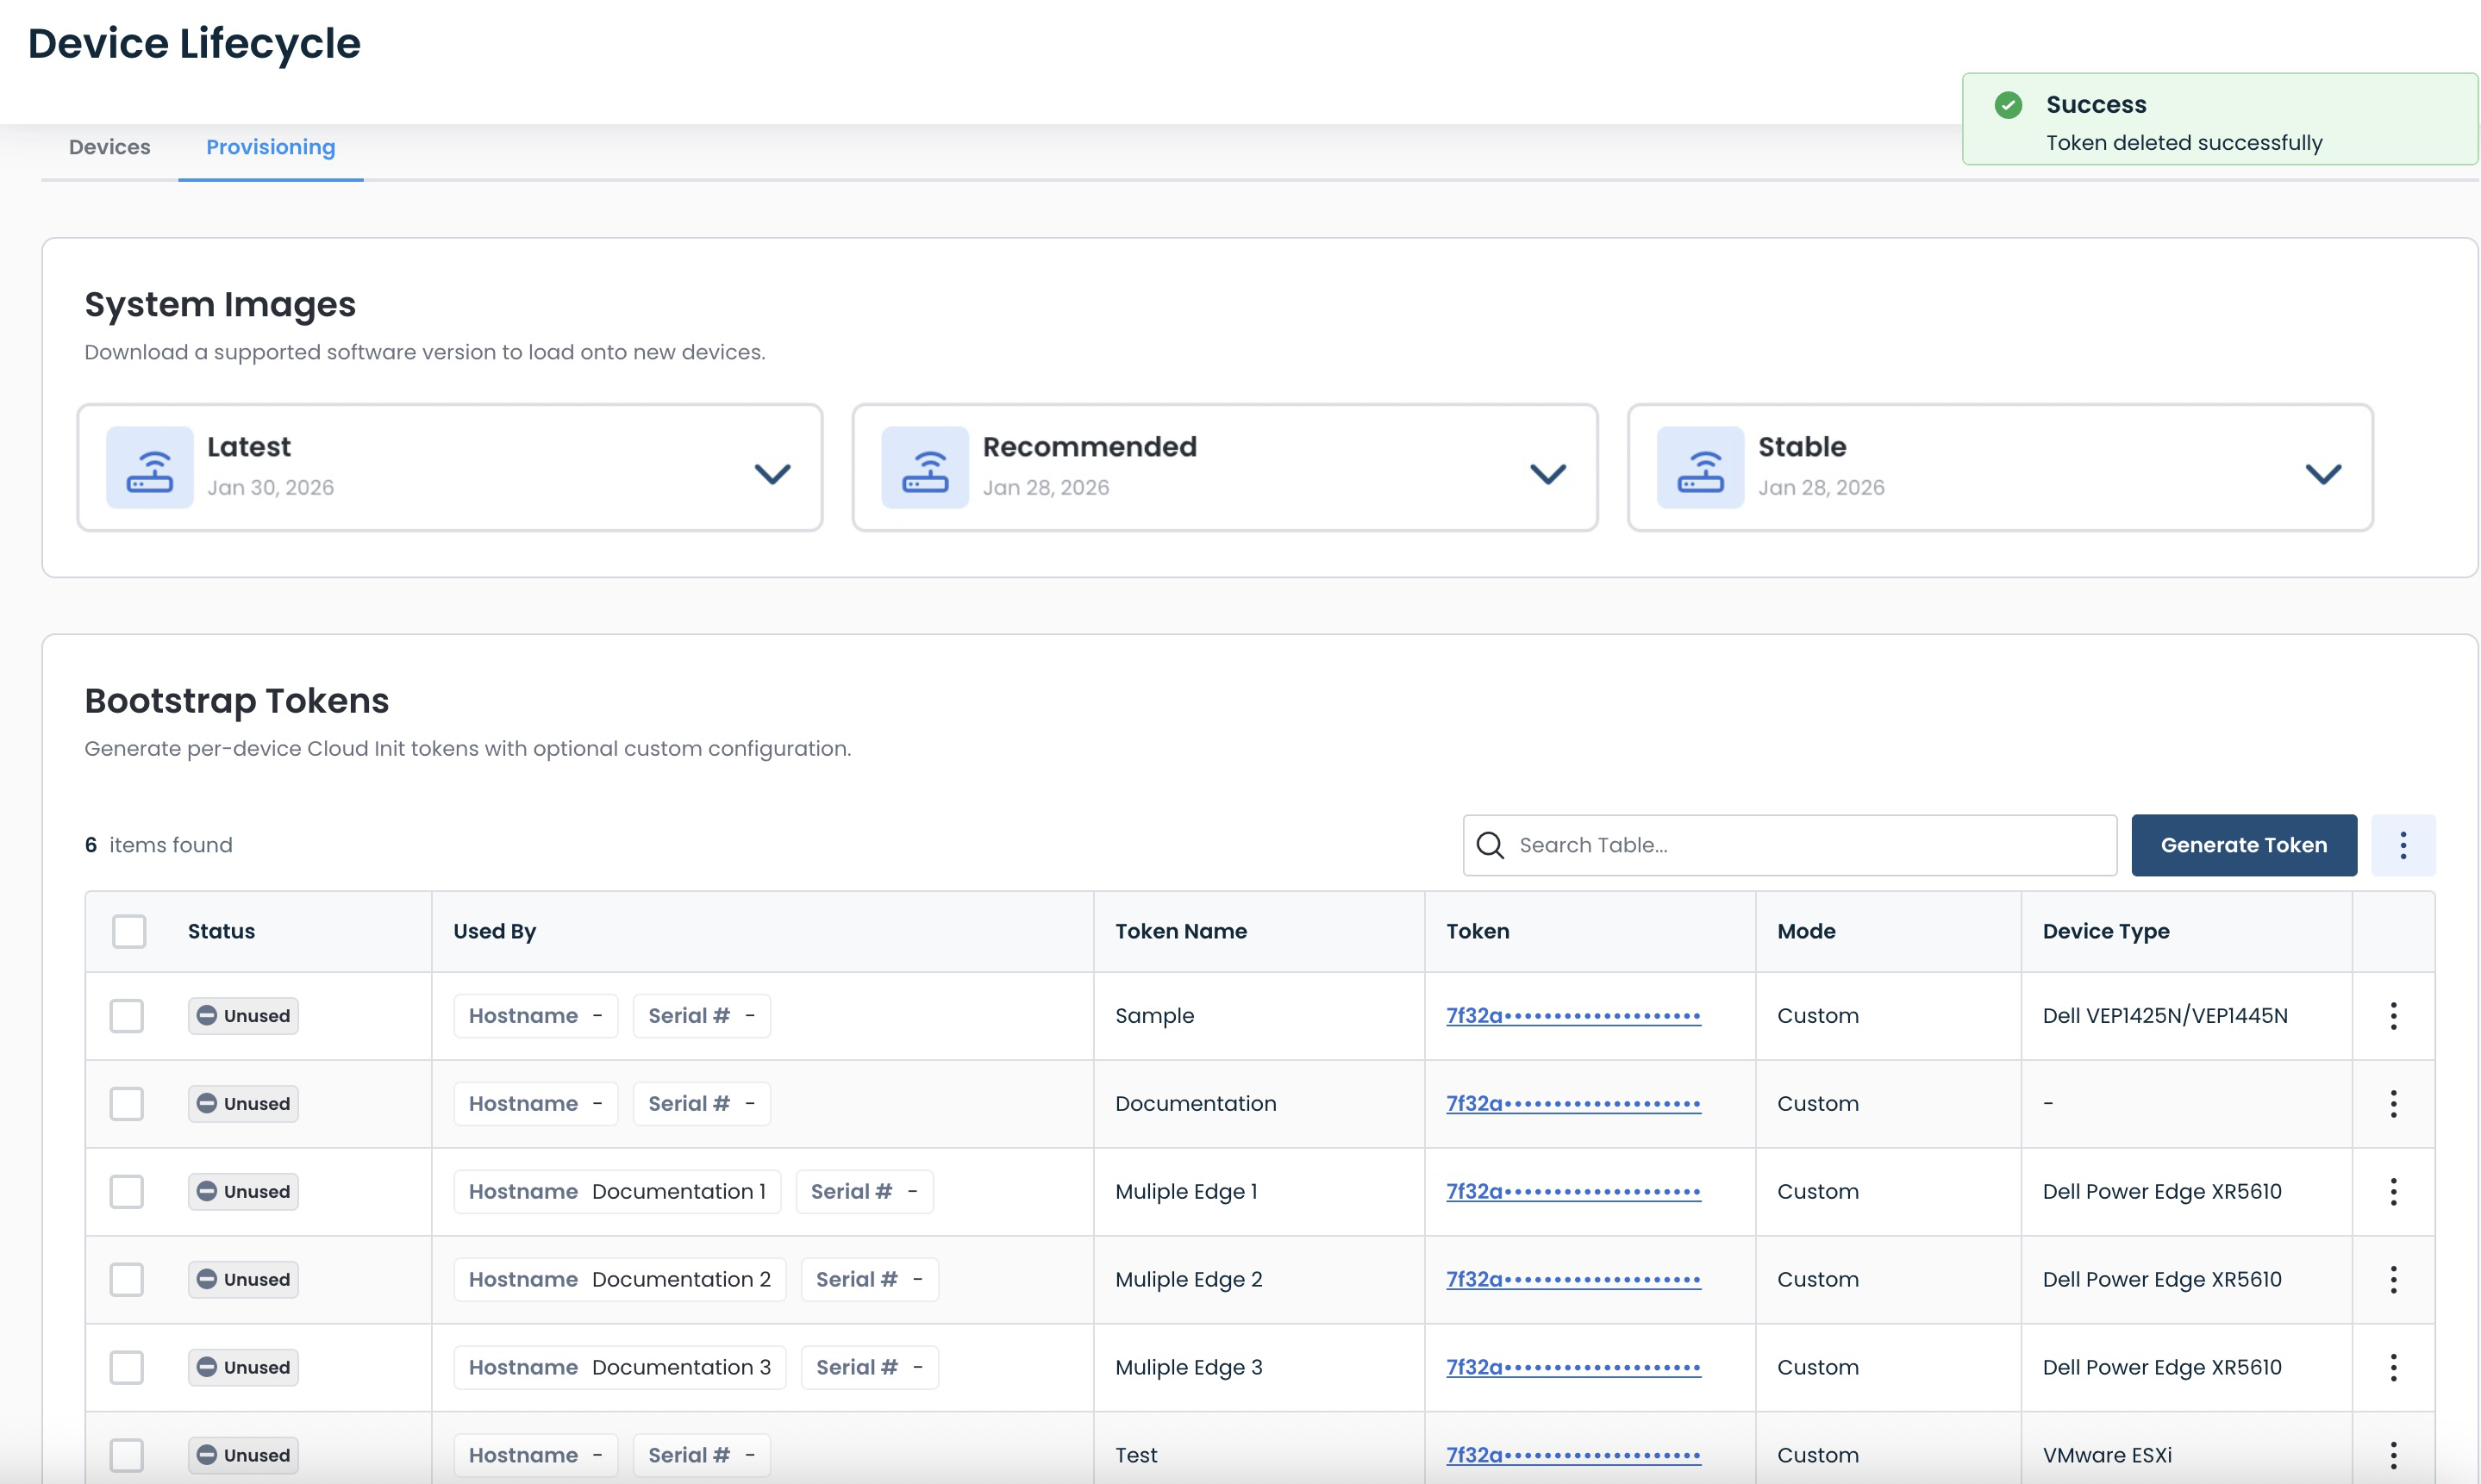Expand the Recommended system image card
Viewport: 2481px width, 1484px height.
point(1547,473)
